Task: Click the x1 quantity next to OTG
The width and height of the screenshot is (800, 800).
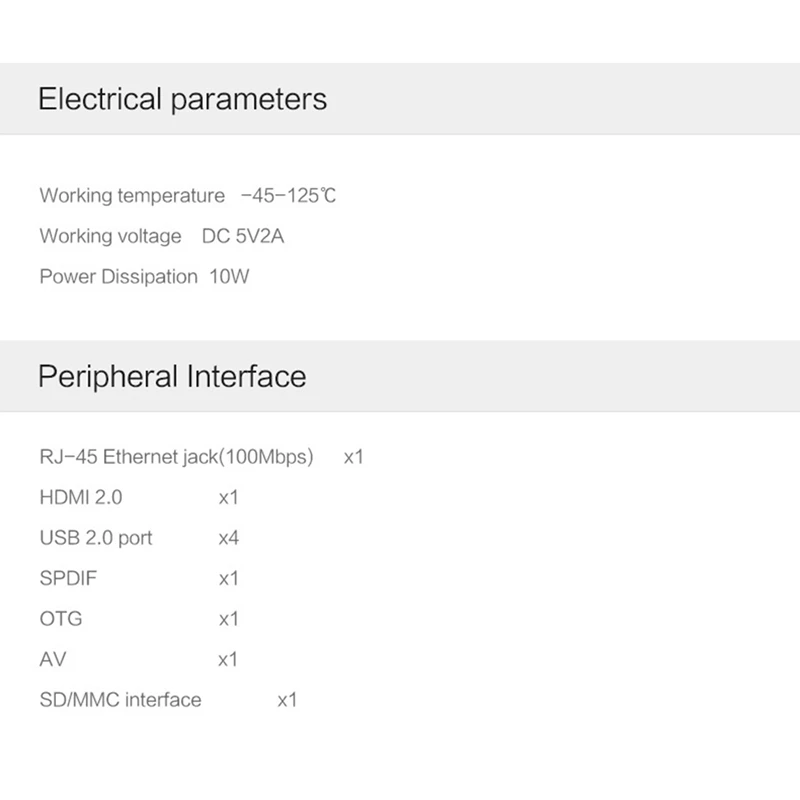Action: tap(229, 619)
